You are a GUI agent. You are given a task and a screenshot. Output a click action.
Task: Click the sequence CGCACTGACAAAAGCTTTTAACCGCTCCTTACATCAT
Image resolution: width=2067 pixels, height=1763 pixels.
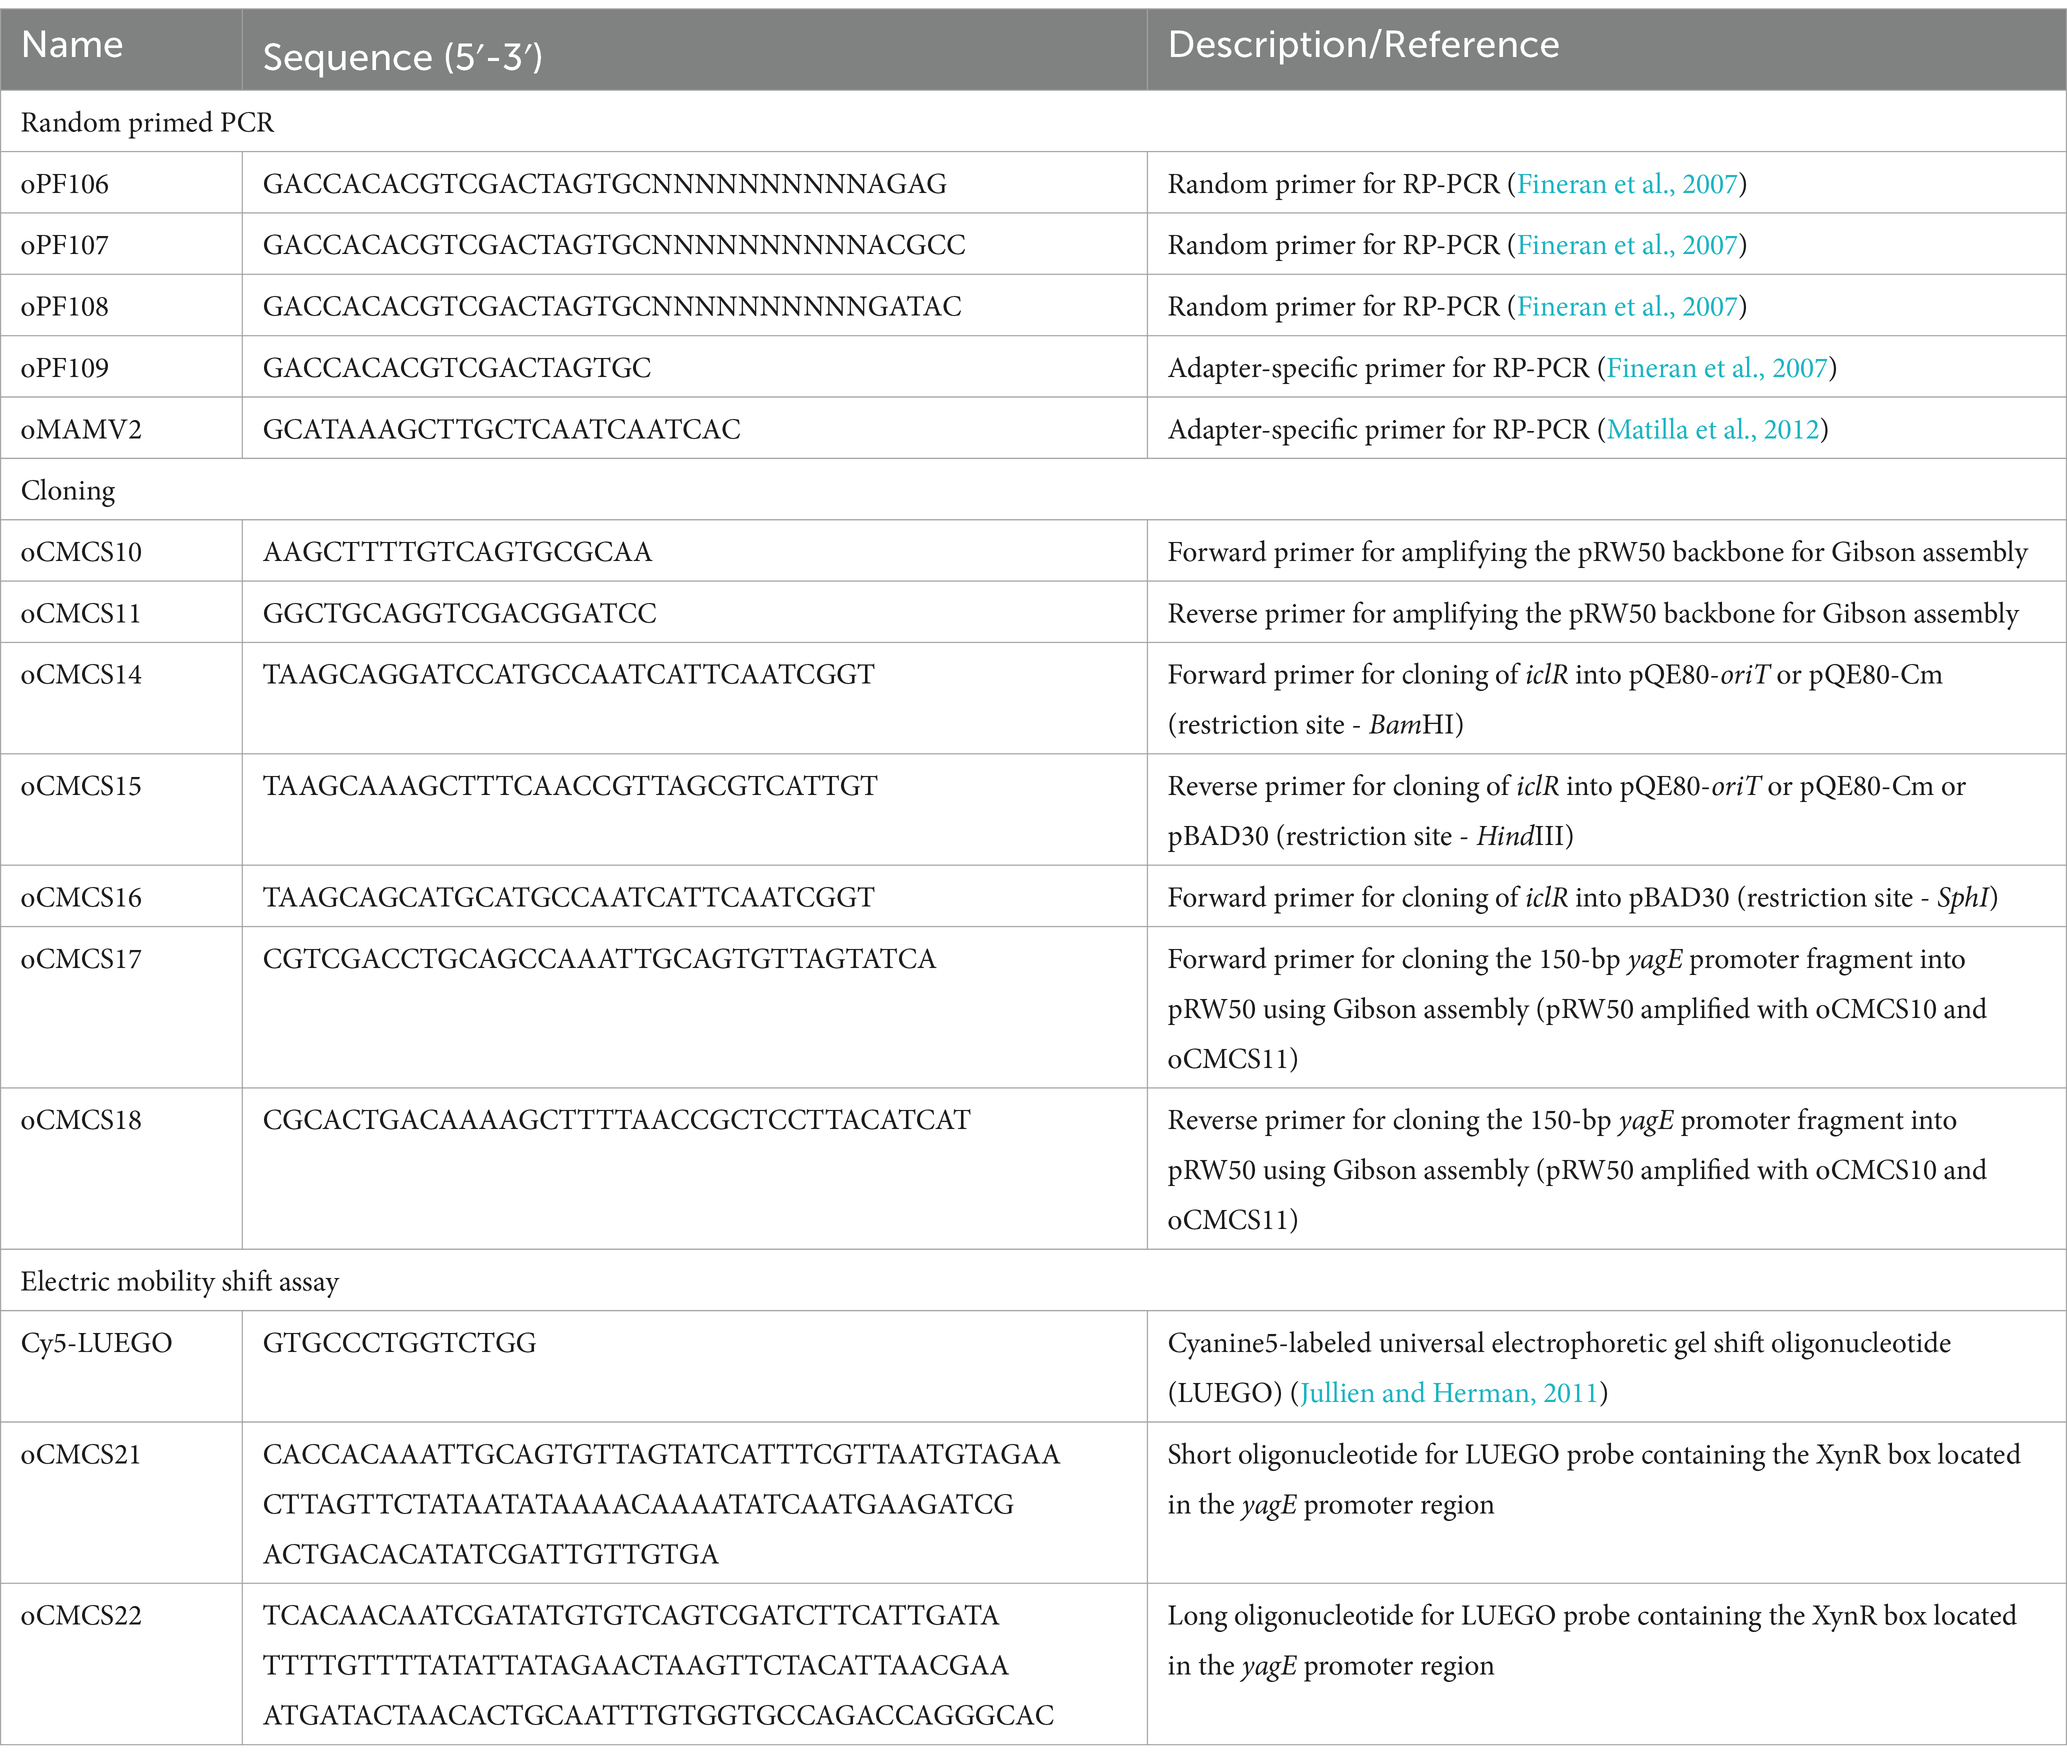tap(617, 1120)
